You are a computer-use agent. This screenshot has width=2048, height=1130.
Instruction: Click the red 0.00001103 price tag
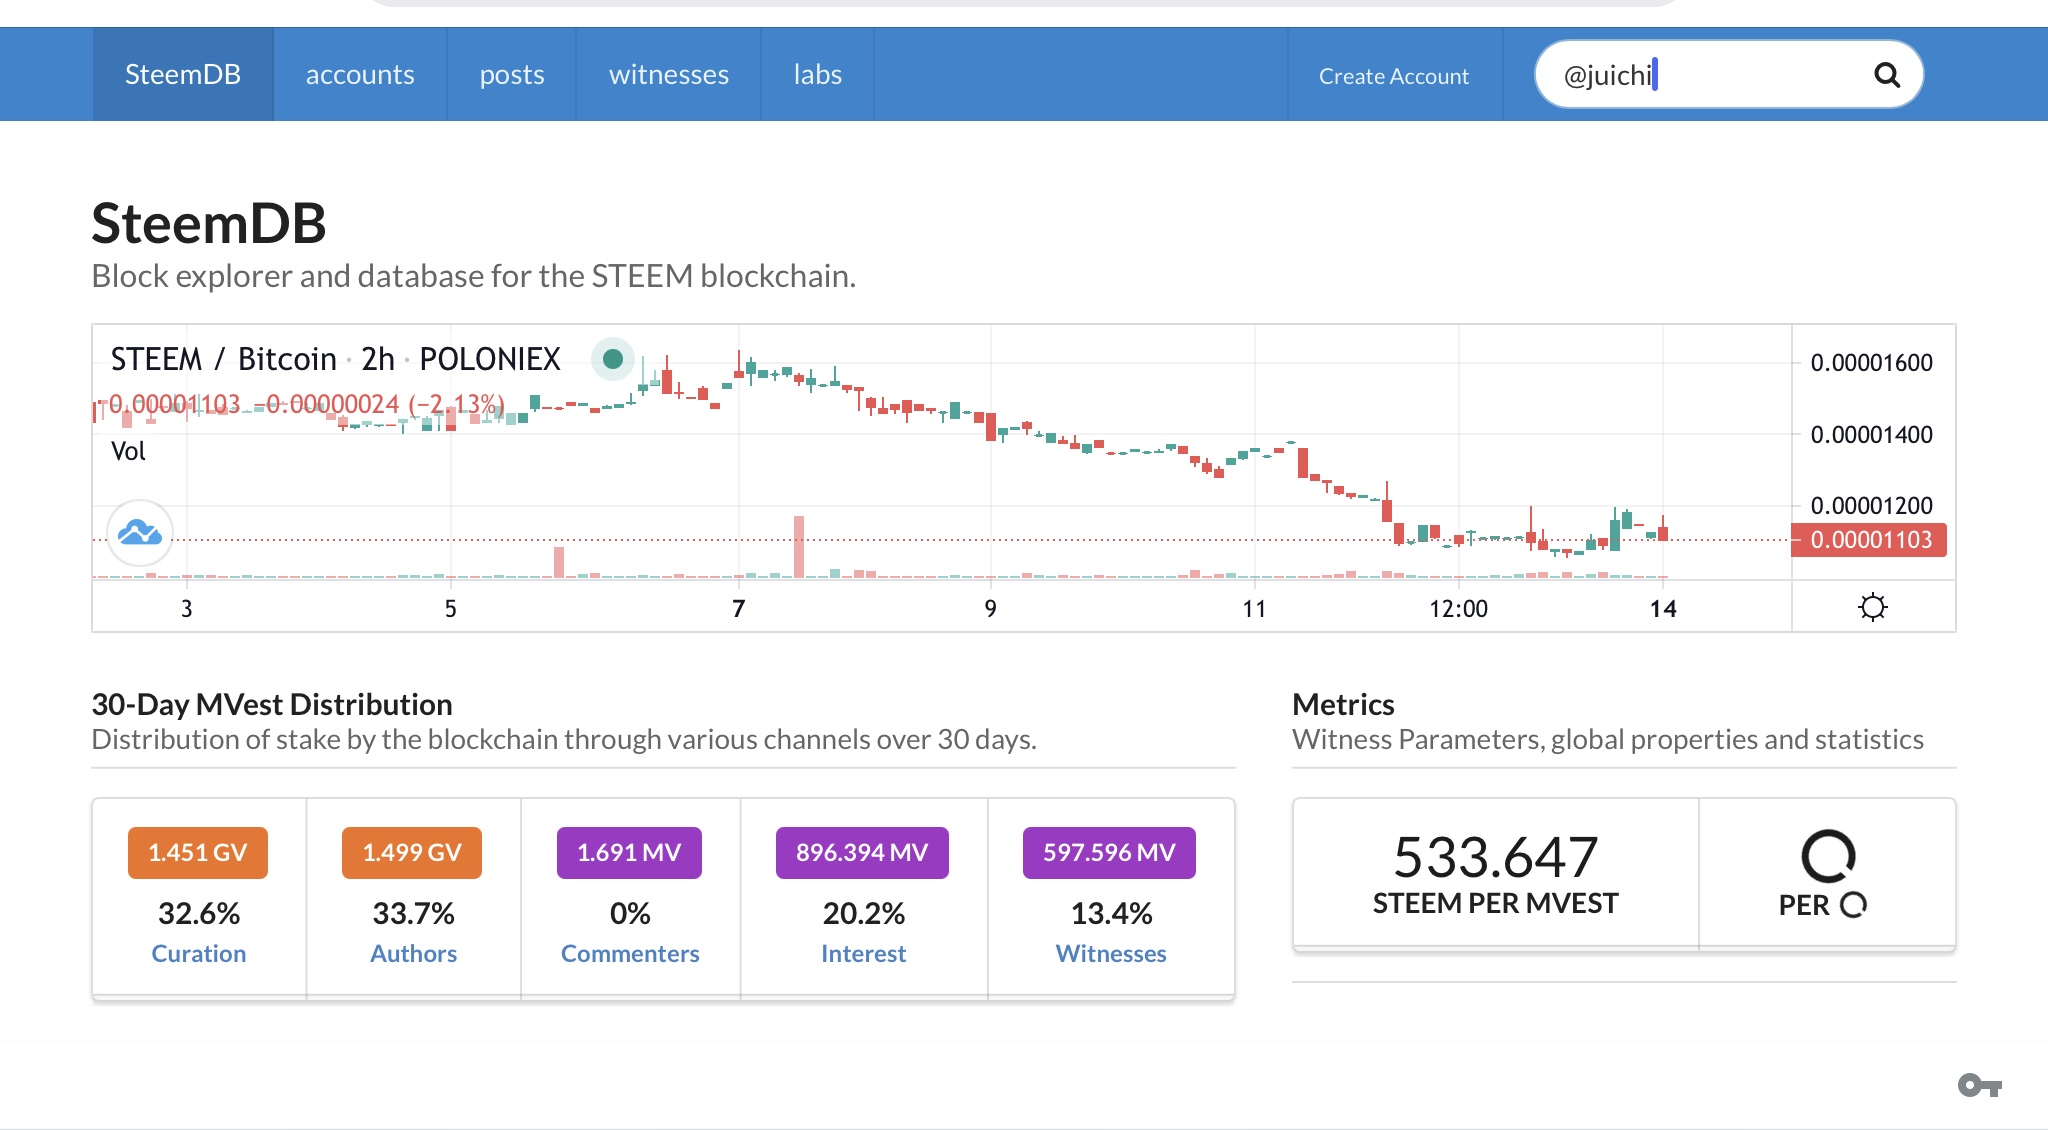pyautogui.click(x=1869, y=540)
